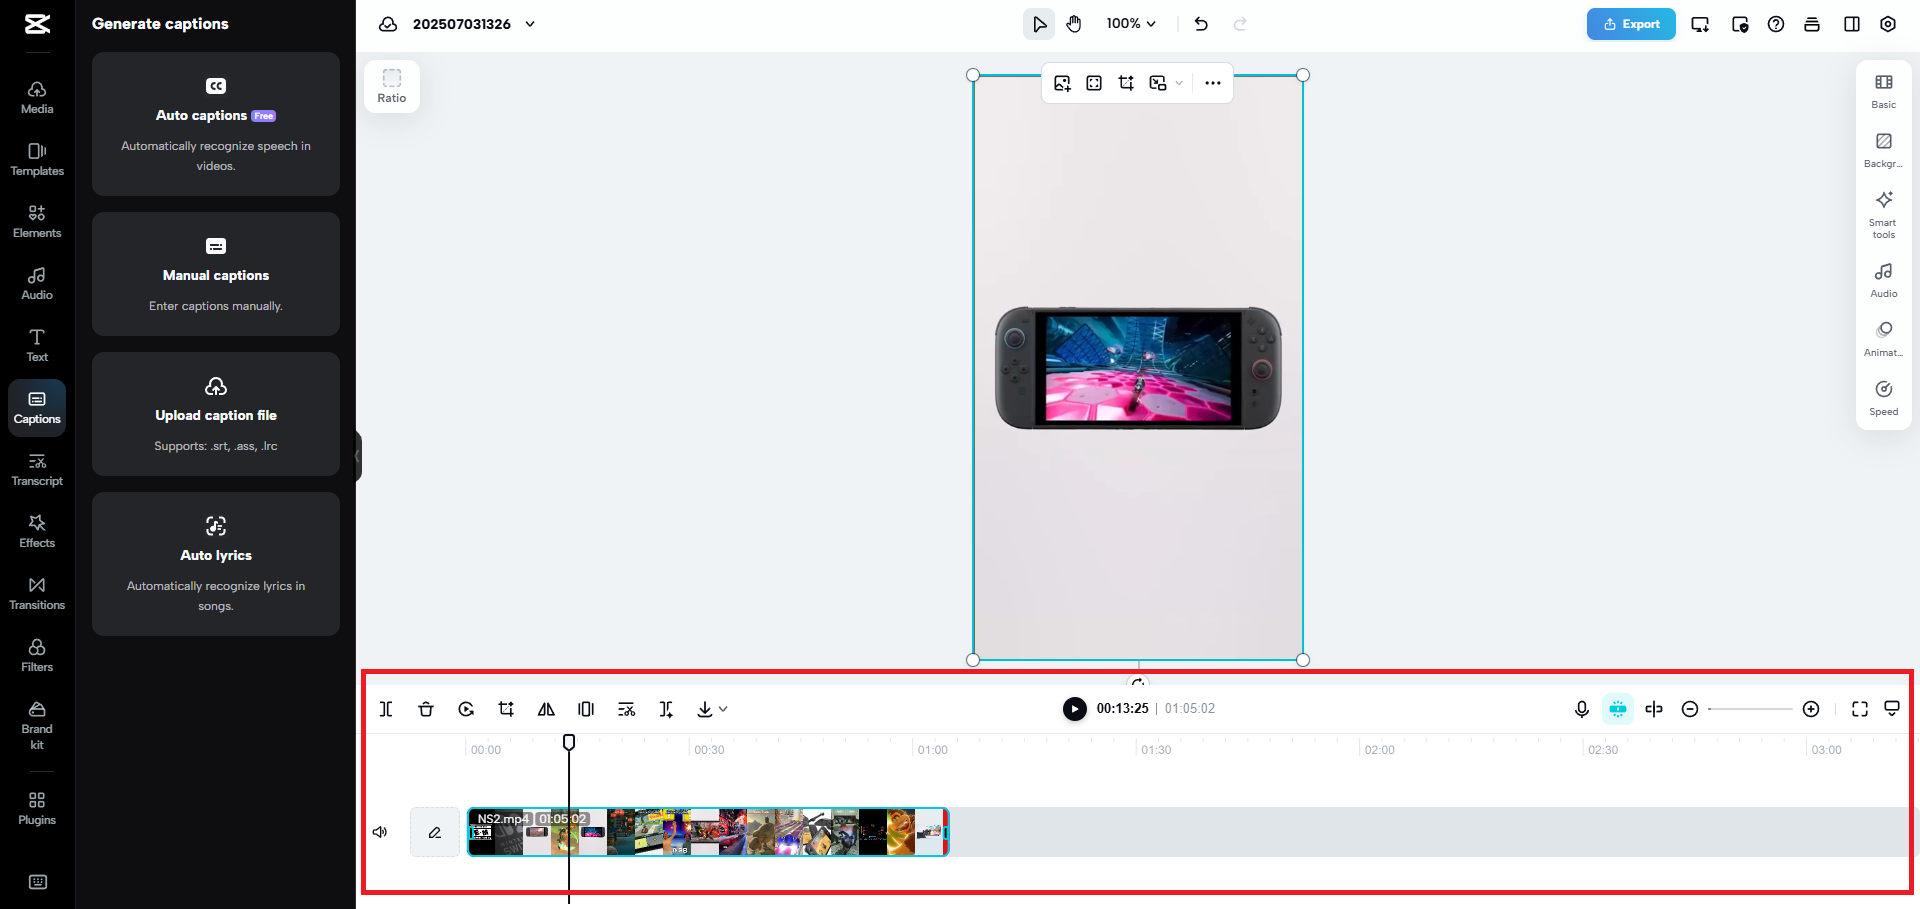This screenshot has width=1920, height=909.
Task: Open the Smart tools panel on the right
Action: coord(1883,213)
